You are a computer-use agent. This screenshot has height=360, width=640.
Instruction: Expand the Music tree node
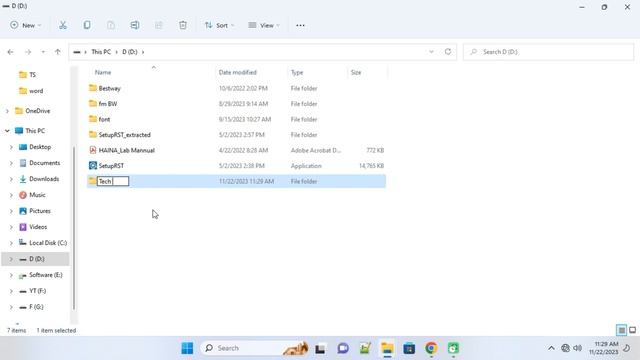[x=11, y=195]
